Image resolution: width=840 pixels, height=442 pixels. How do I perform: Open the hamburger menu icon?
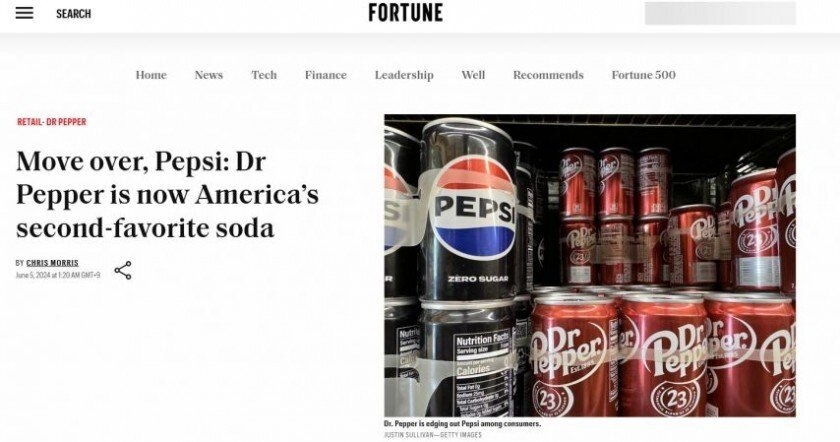pos(24,13)
